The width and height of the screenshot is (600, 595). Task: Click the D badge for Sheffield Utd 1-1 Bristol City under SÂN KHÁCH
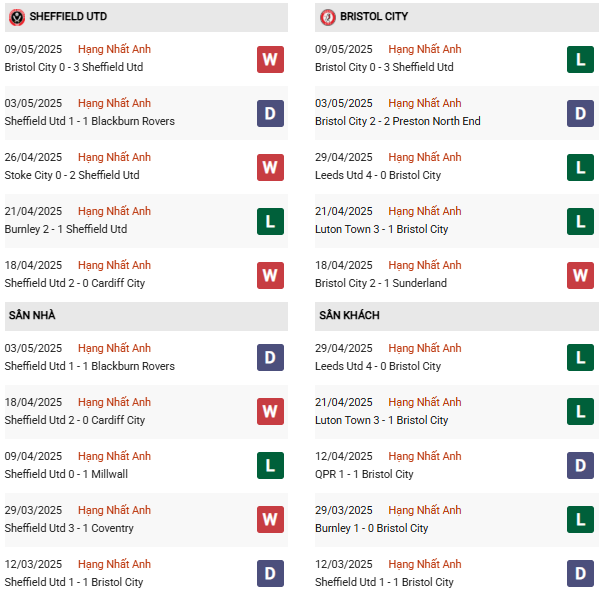point(580,573)
